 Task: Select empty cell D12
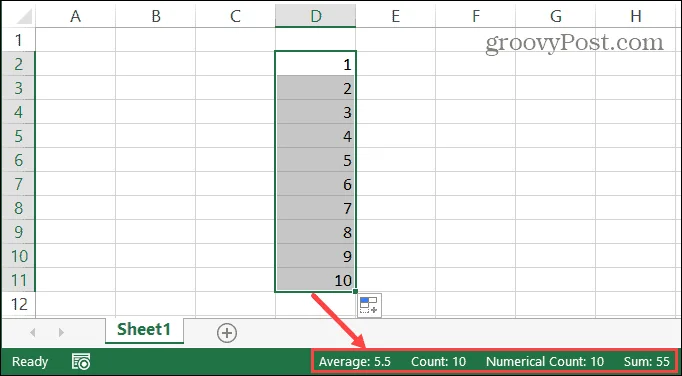[x=315, y=304]
